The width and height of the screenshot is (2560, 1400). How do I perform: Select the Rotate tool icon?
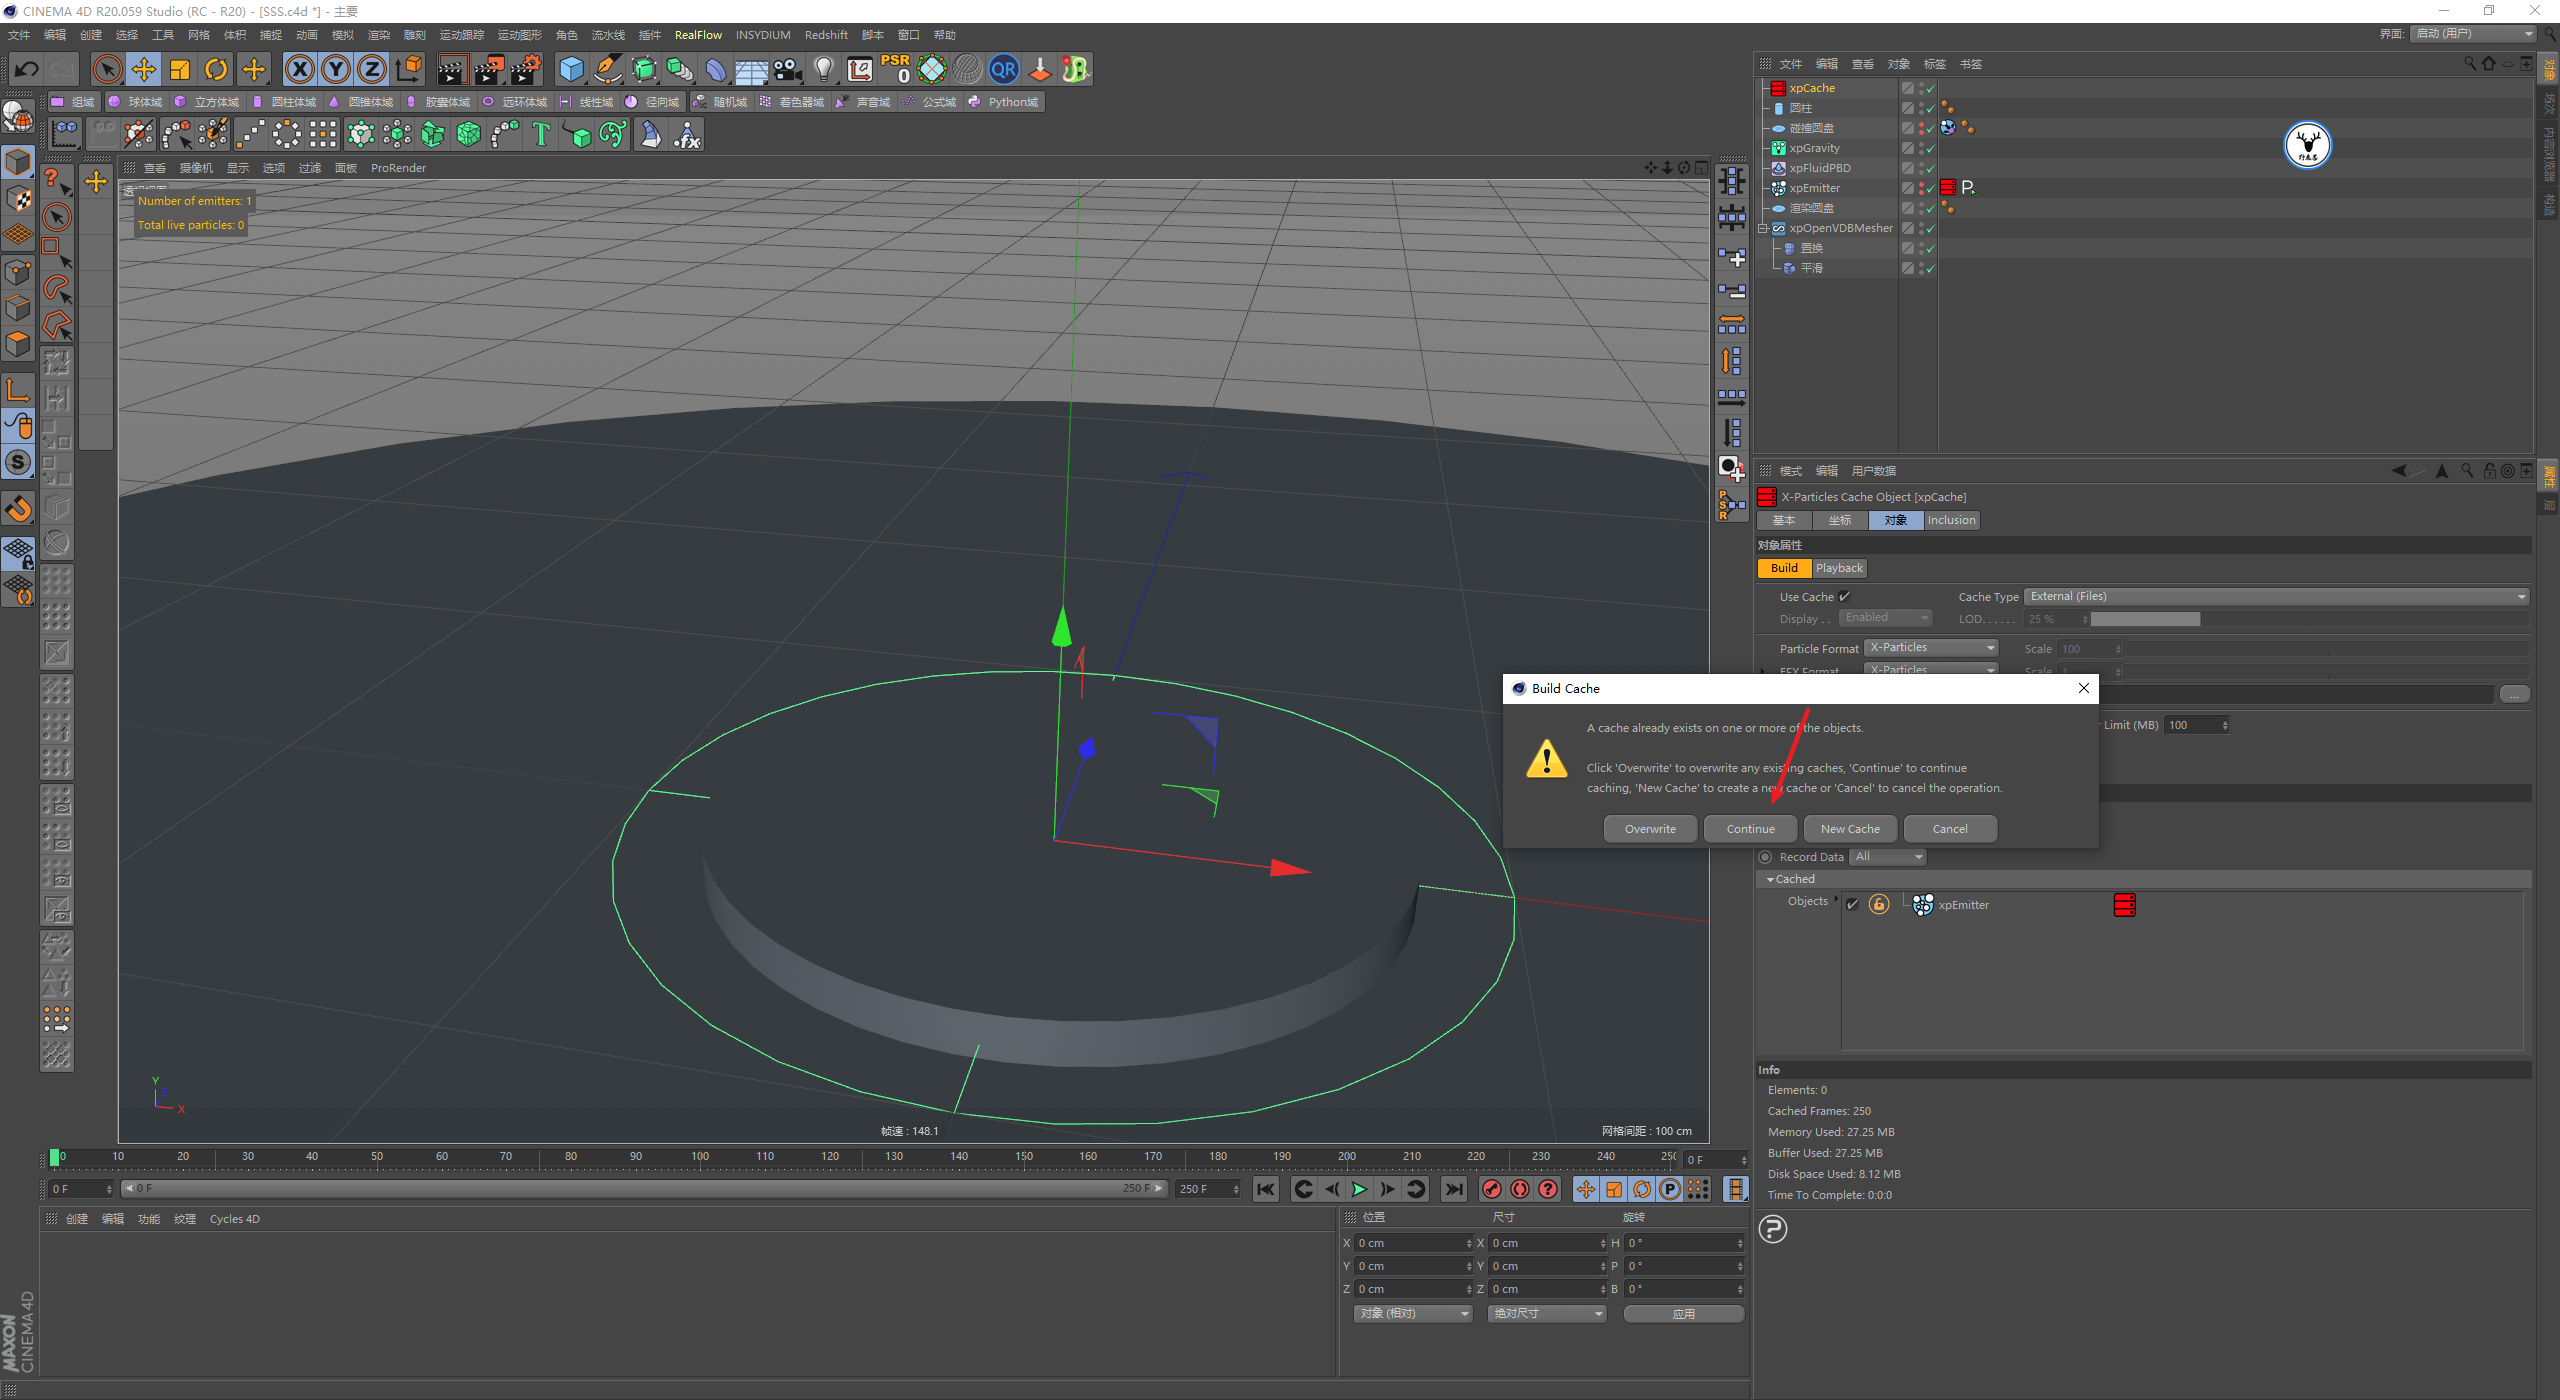216,69
